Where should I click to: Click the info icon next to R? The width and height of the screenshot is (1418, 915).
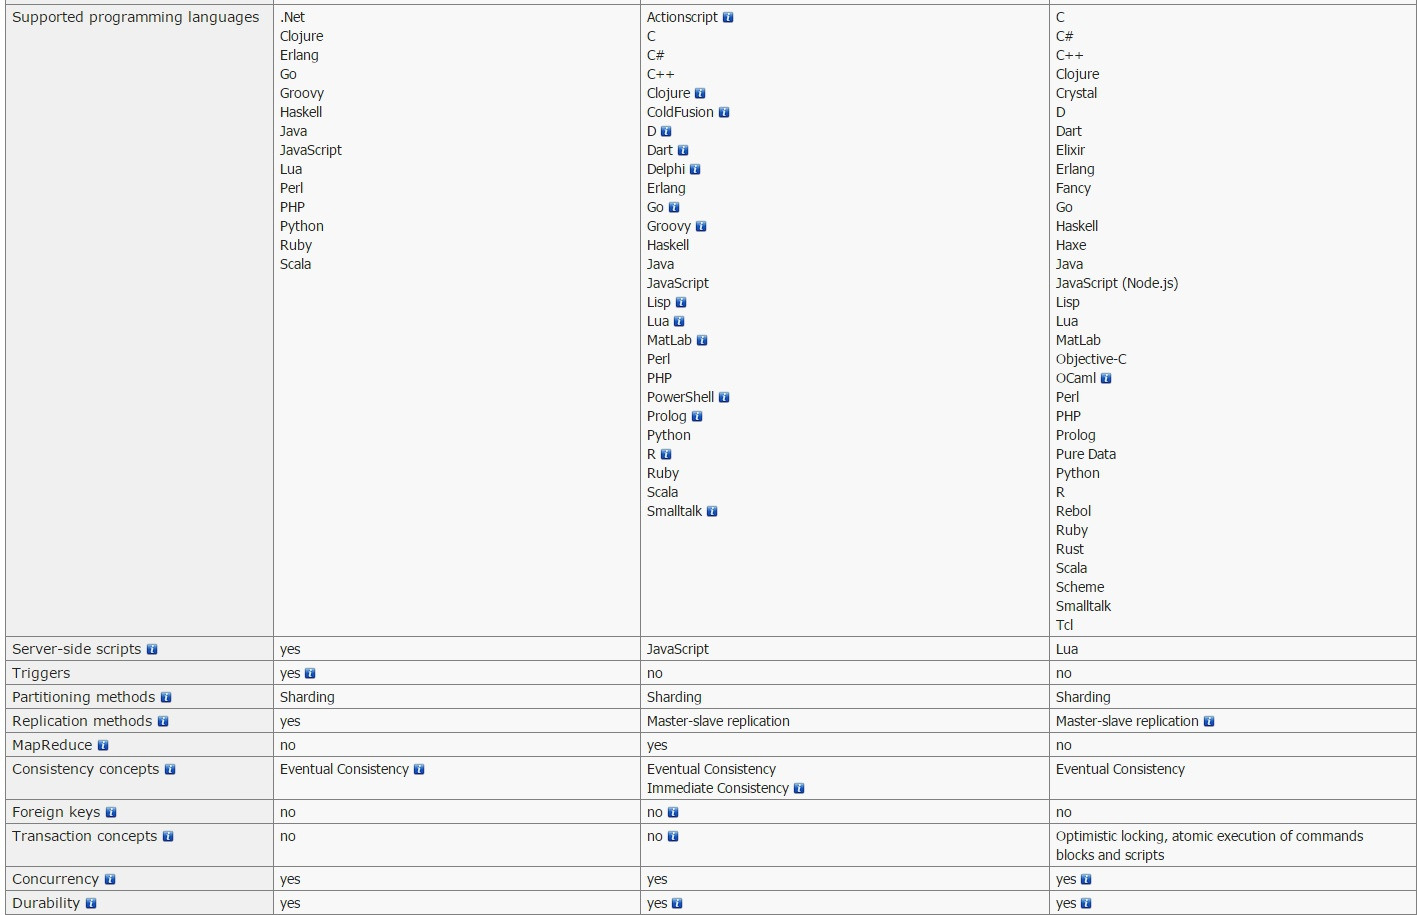[x=666, y=455]
